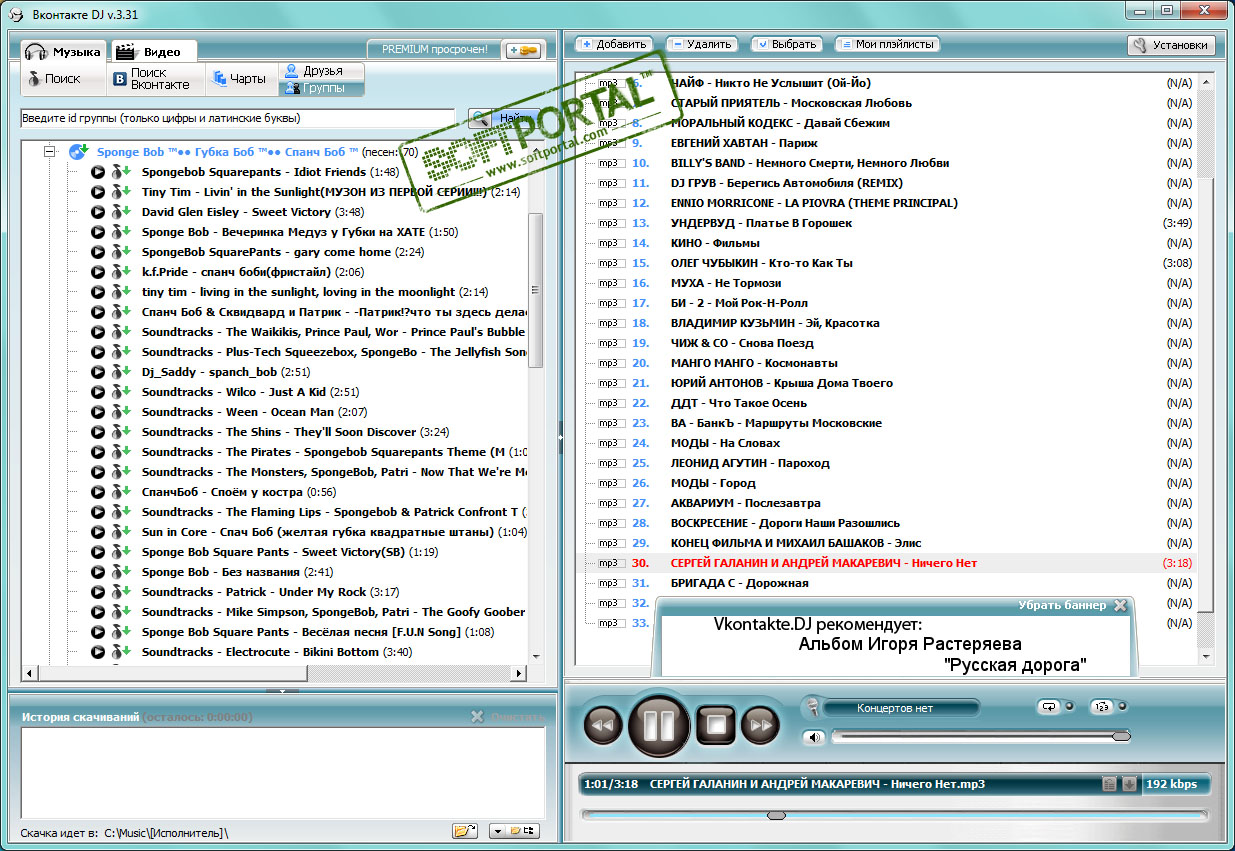Select track ЧИЖ & CO - Снова Поезд

click(x=744, y=343)
